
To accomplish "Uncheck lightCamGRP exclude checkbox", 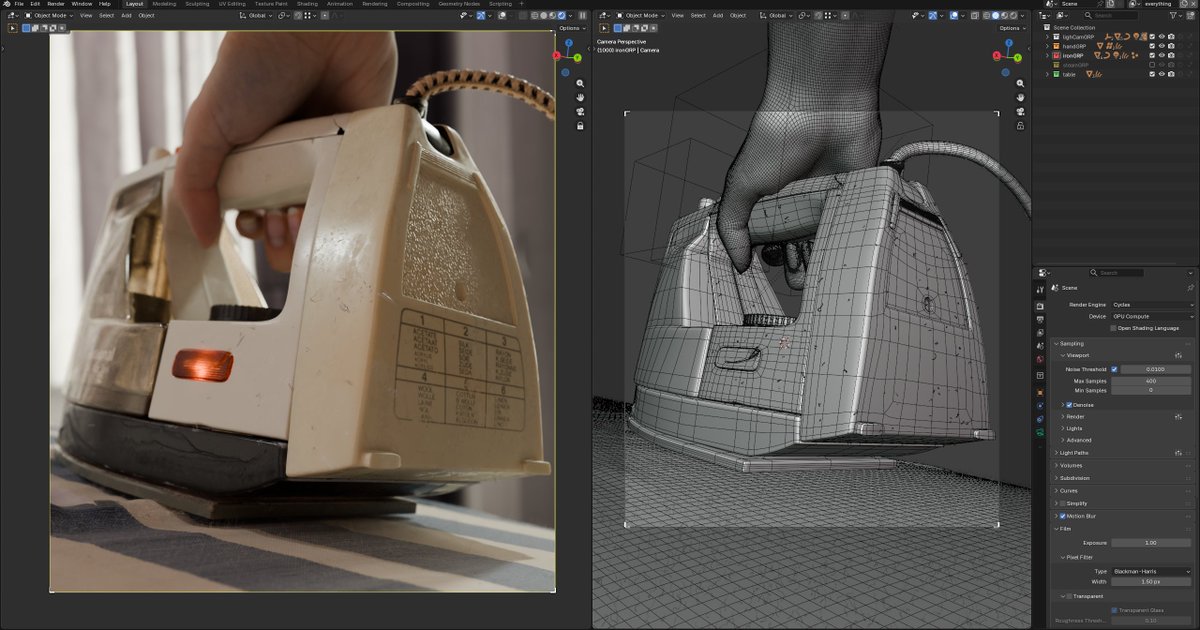I will tap(1152, 36).
